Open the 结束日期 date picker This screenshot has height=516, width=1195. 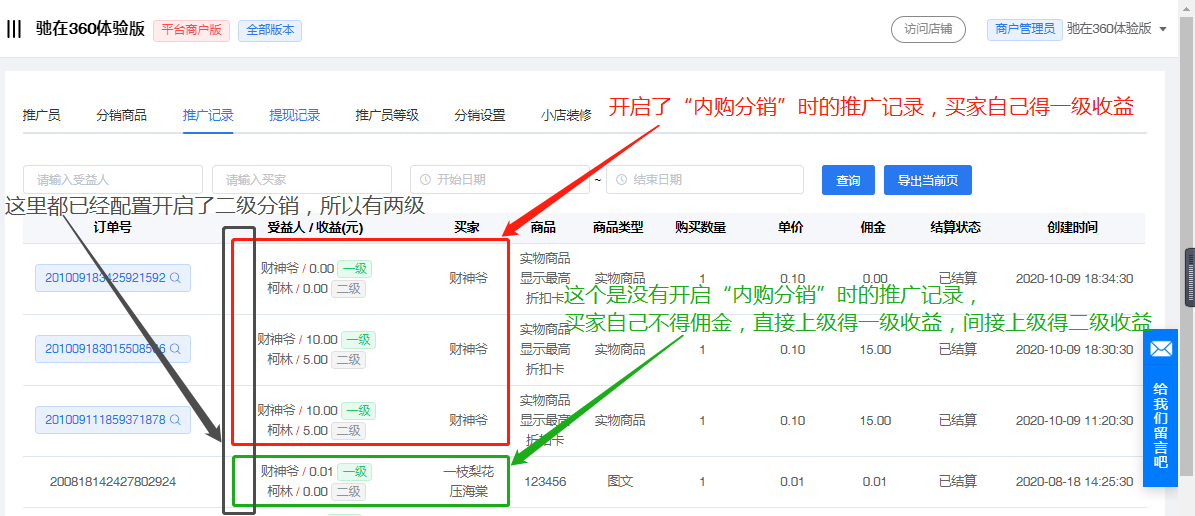point(705,180)
